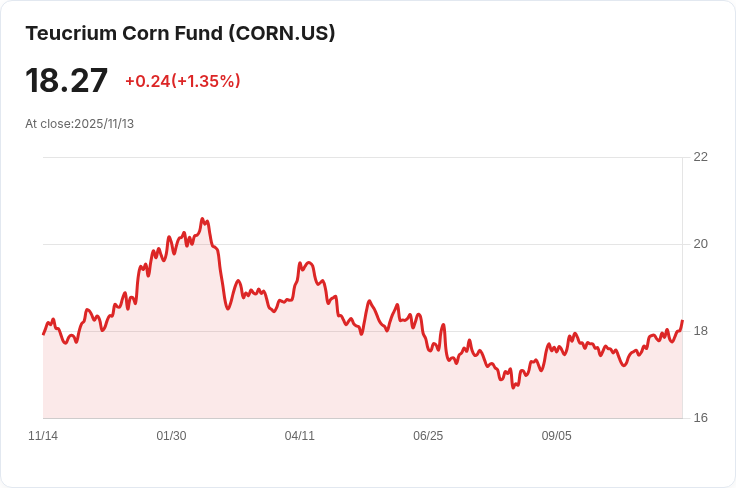Click the 01/30 x-axis date label
736x488 pixels.
point(171,436)
